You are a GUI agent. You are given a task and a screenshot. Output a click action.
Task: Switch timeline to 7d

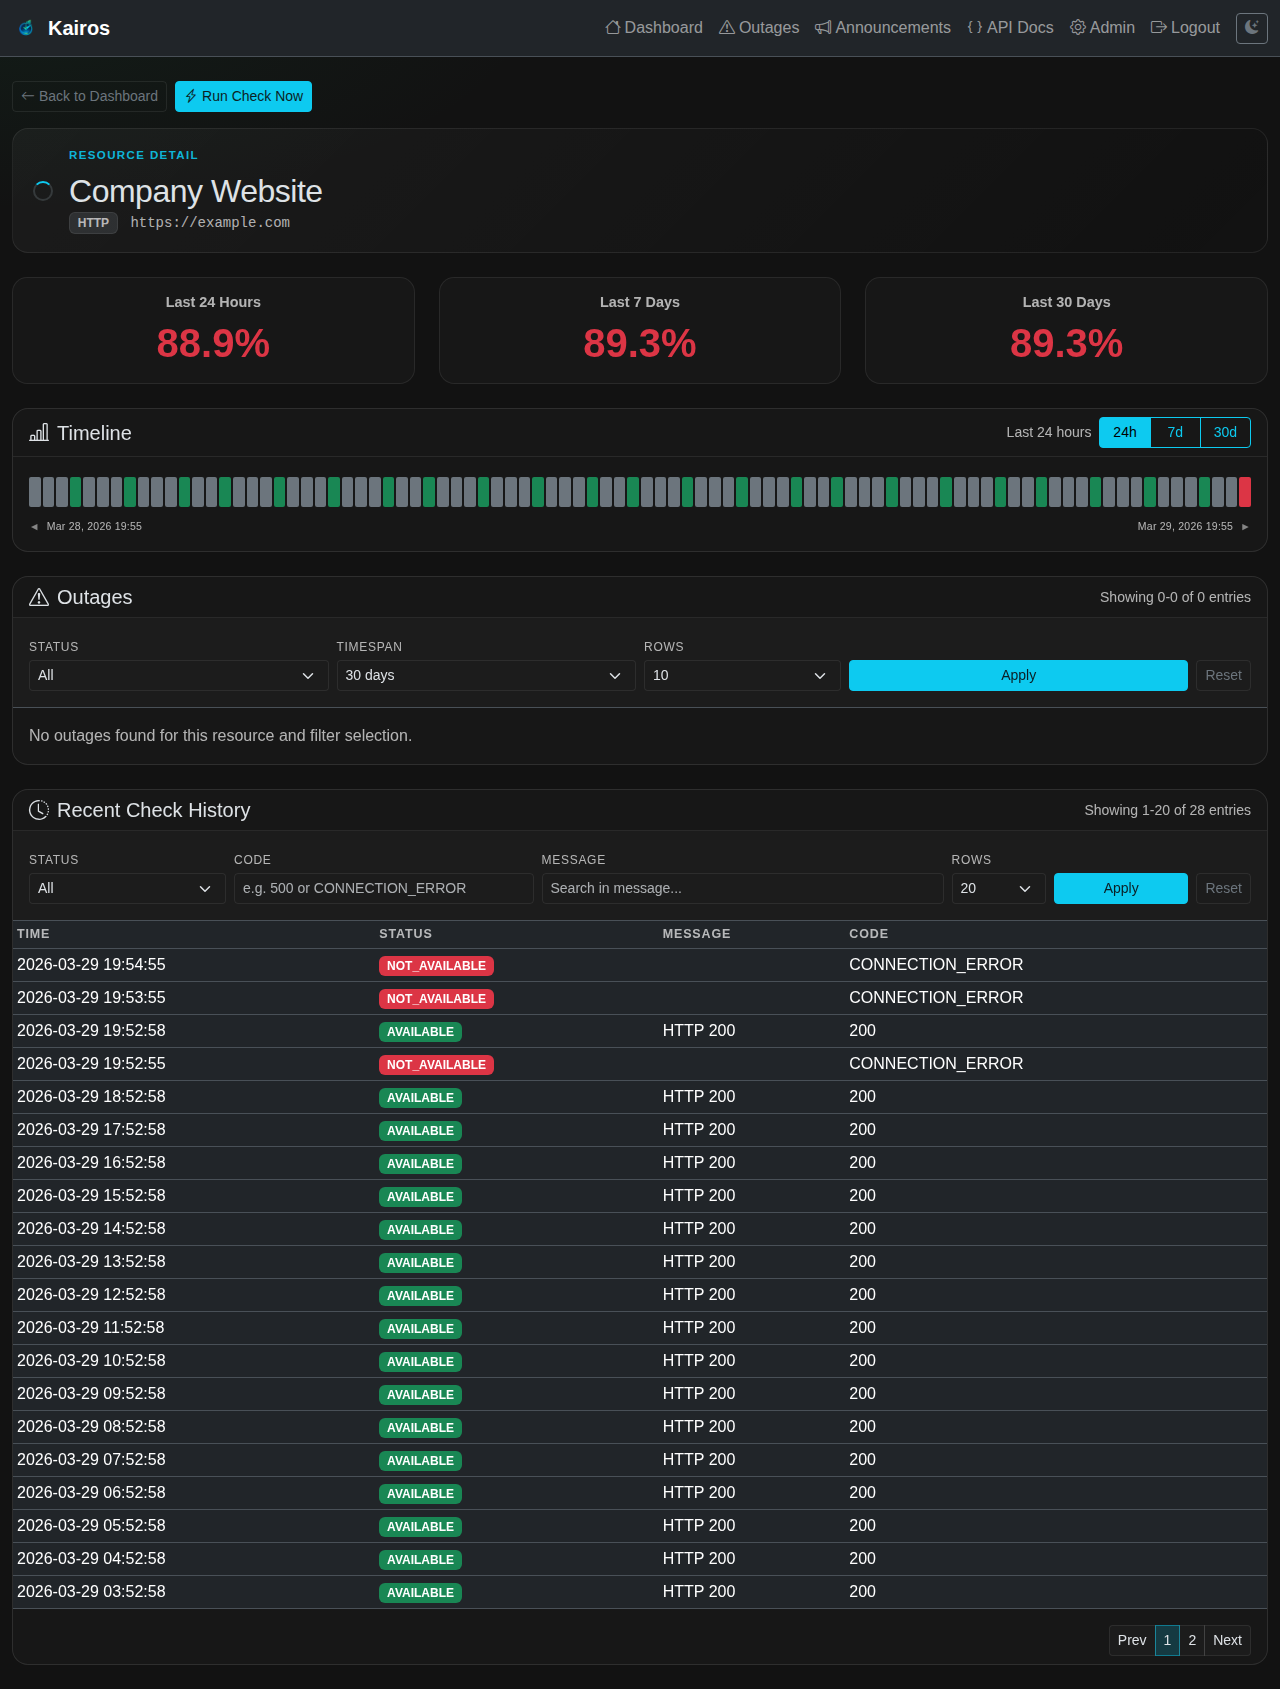[1175, 432]
